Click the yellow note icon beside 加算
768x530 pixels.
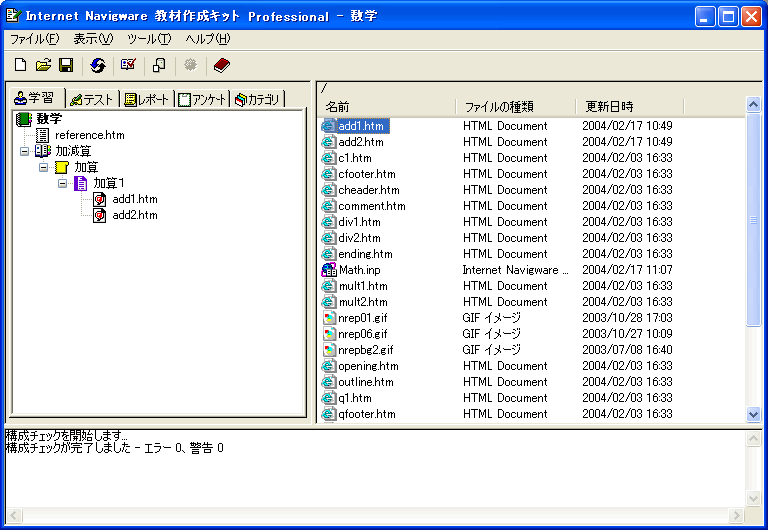click(x=62, y=167)
